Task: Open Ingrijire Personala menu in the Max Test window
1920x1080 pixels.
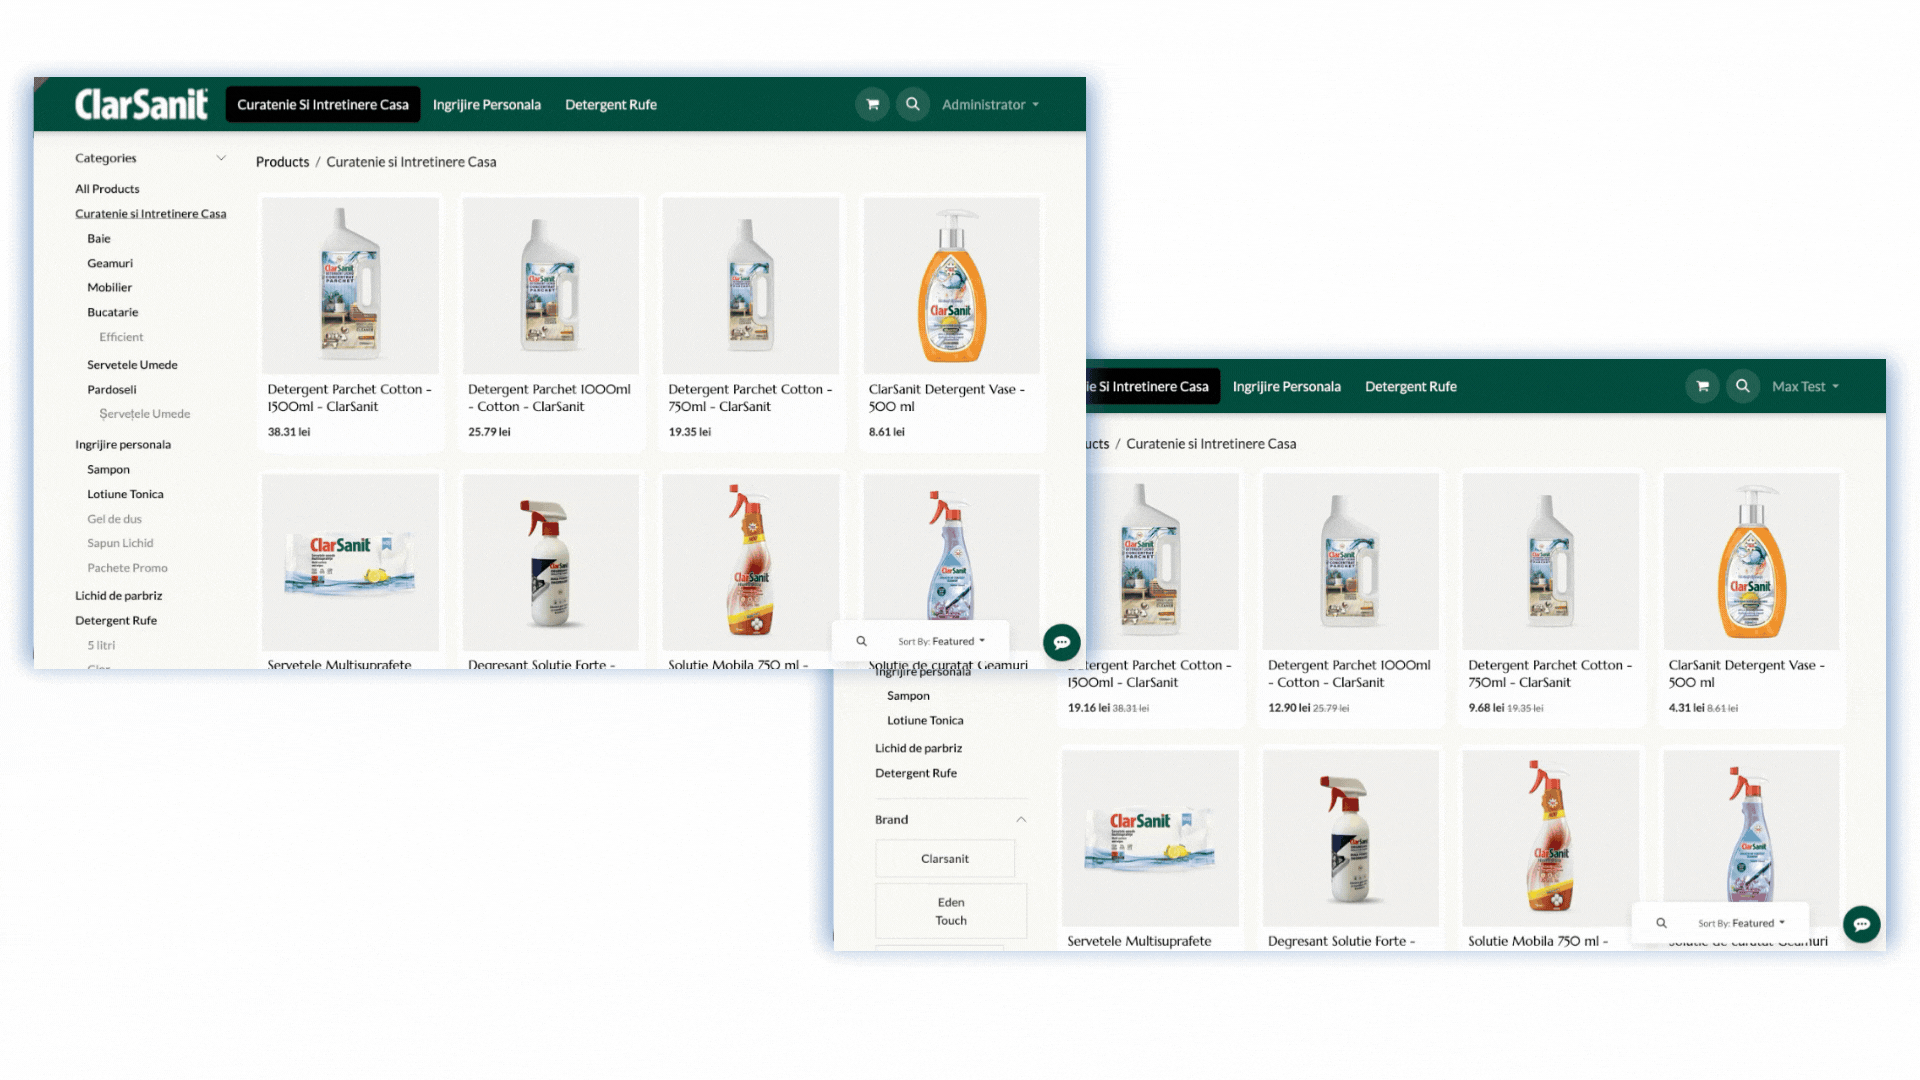Action: (x=1287, y=386)
